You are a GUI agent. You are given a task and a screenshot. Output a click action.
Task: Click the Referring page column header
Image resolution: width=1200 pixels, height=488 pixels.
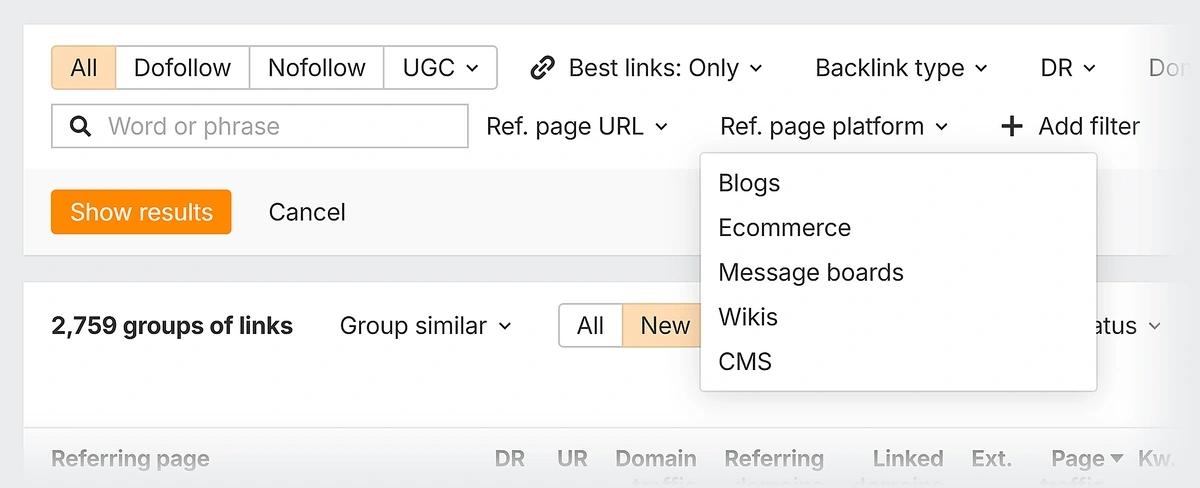click(130, 459)
